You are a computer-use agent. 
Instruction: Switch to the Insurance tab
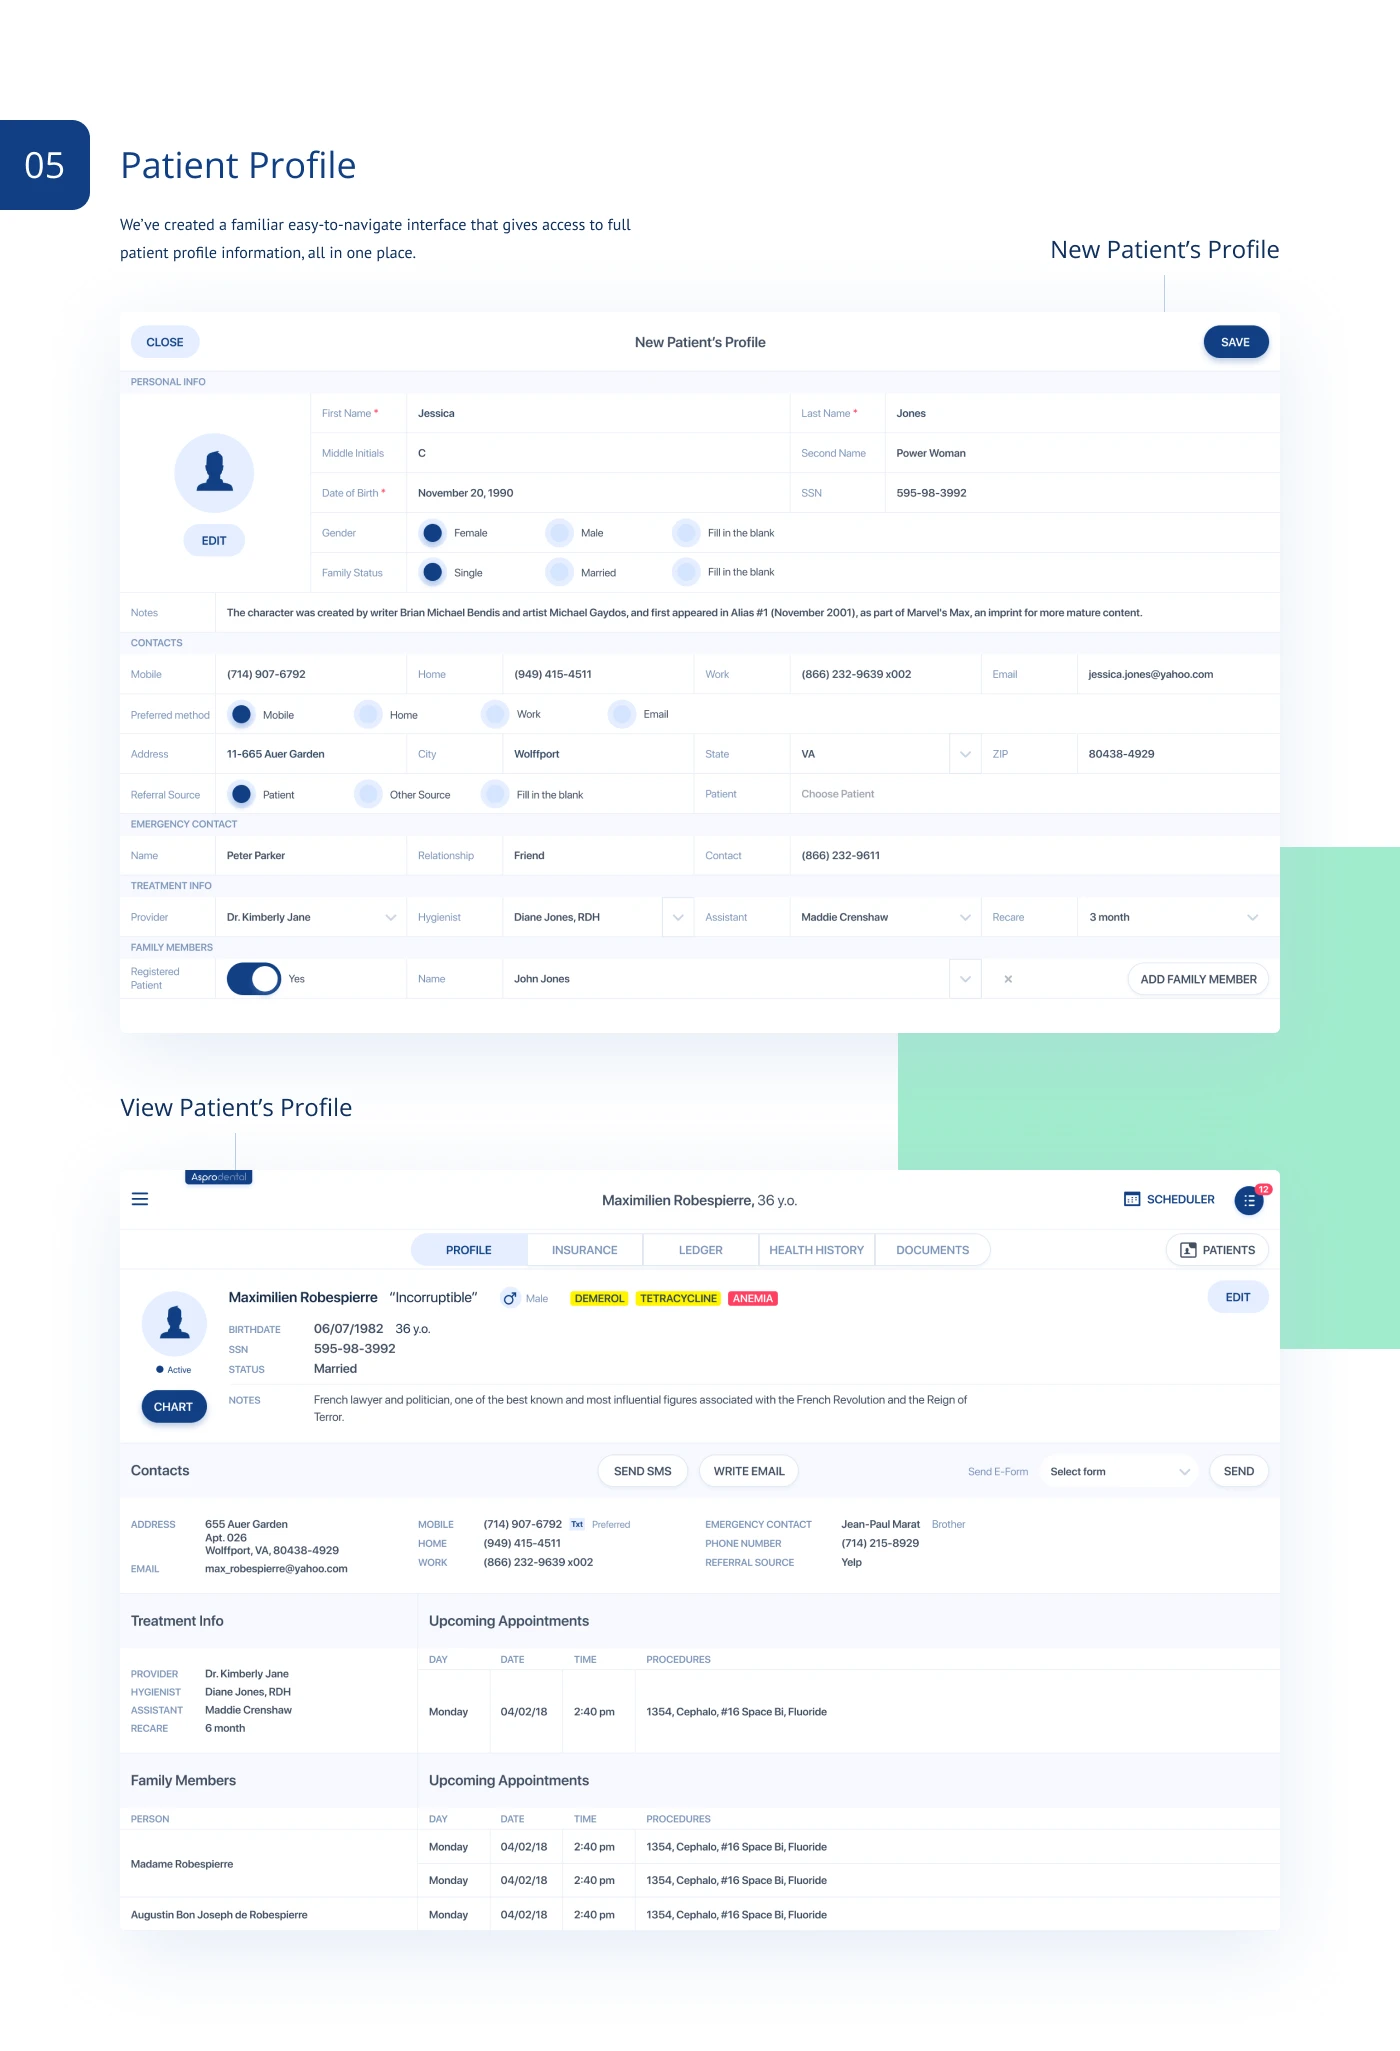585,1250
